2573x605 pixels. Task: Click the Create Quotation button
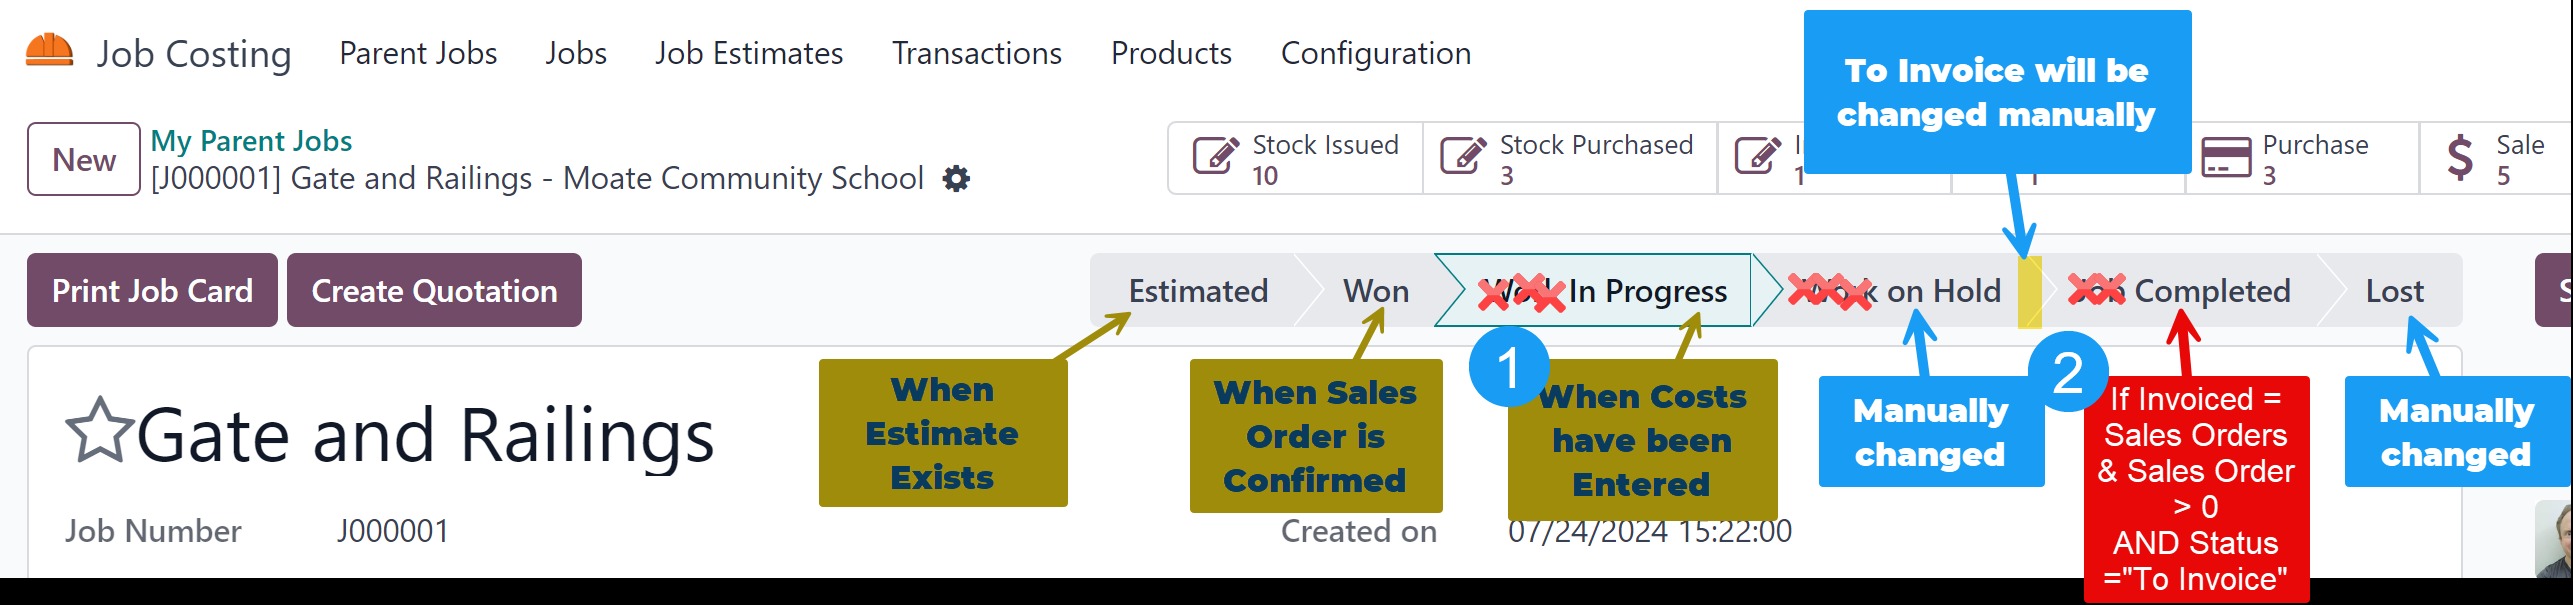coord(434,290)
